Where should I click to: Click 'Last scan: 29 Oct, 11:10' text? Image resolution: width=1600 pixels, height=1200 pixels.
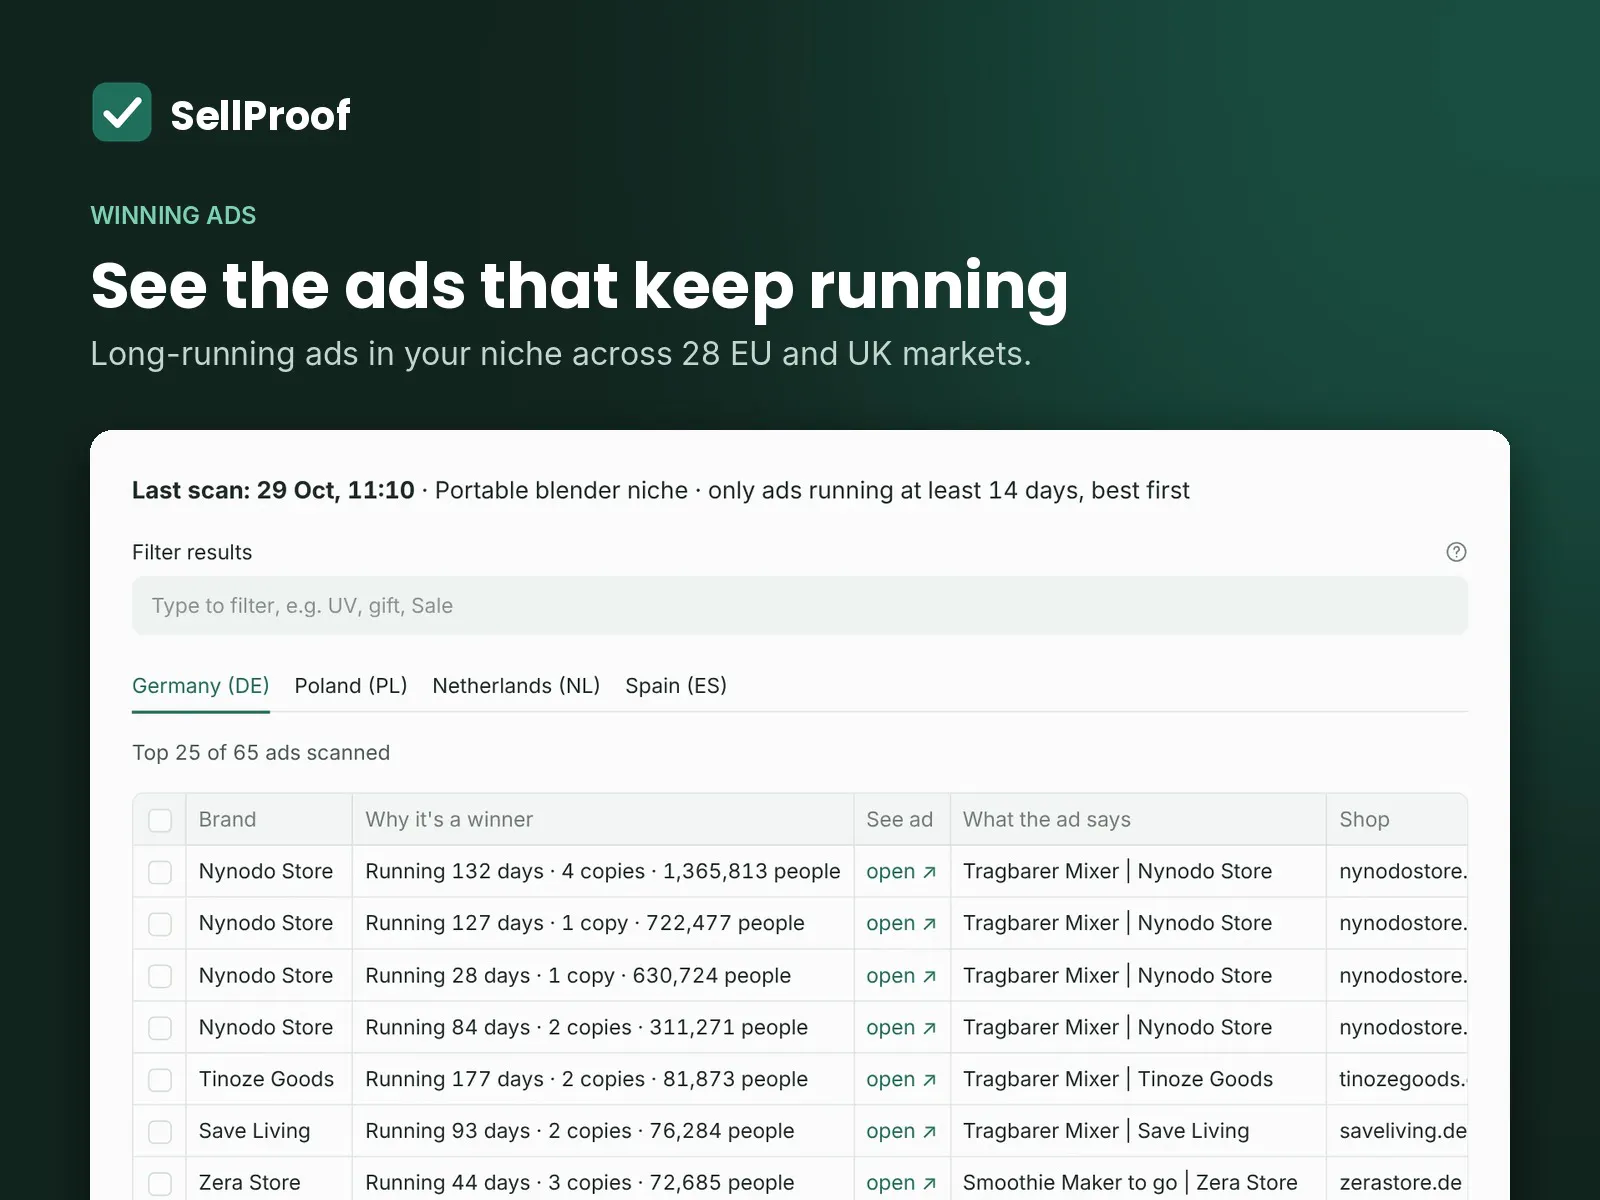pos(273,490)
